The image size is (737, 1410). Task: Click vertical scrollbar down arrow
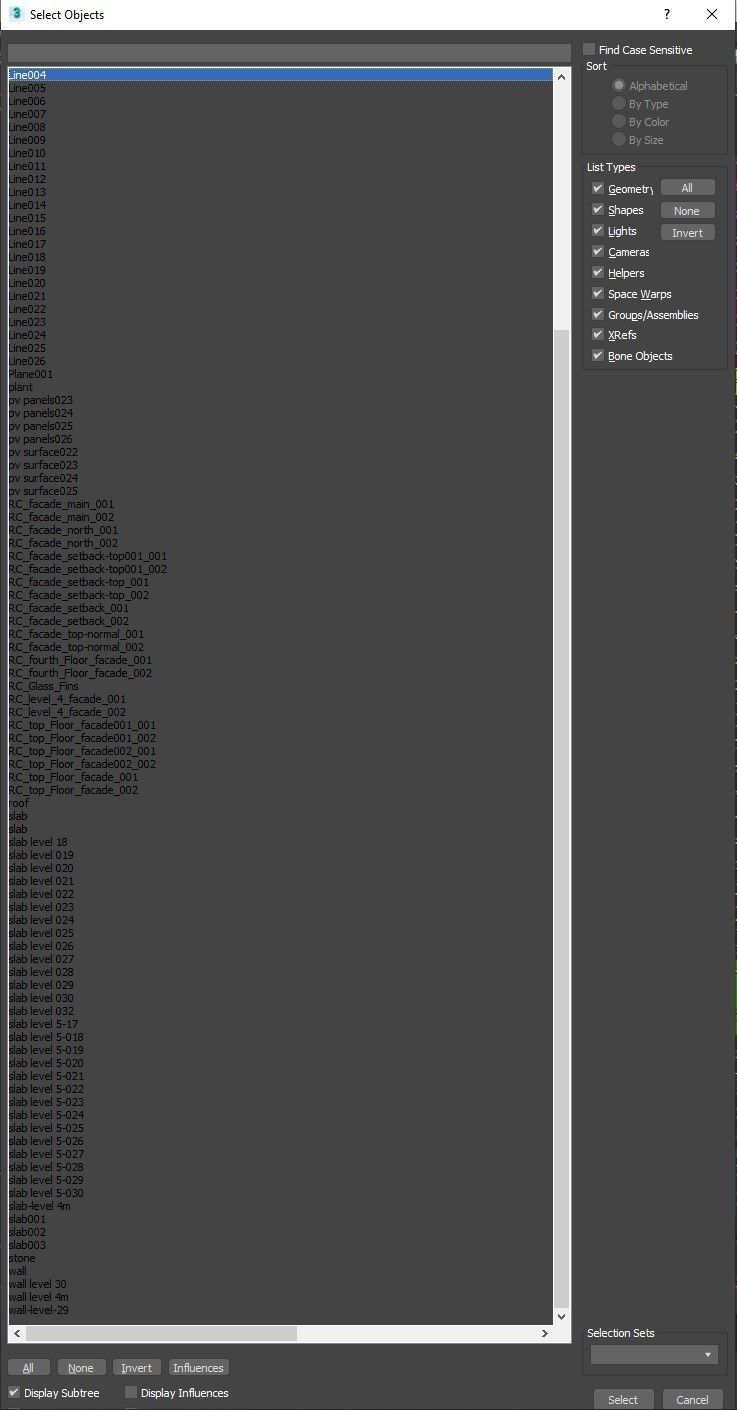pos(562,1316)
